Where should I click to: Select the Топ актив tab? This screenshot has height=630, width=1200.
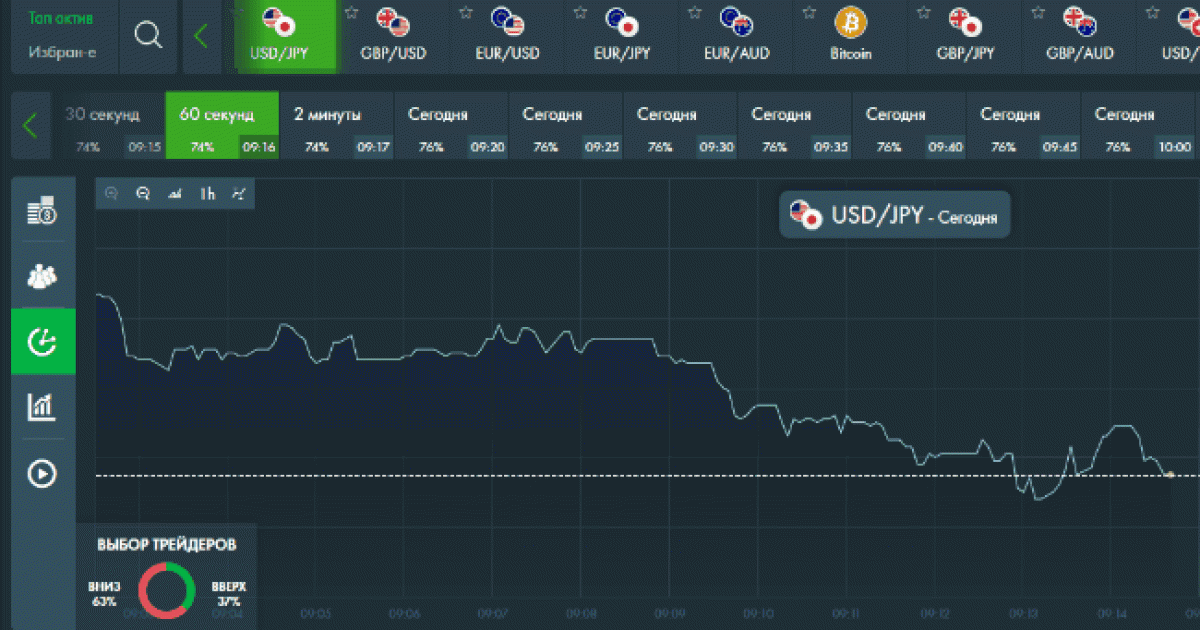61,19
